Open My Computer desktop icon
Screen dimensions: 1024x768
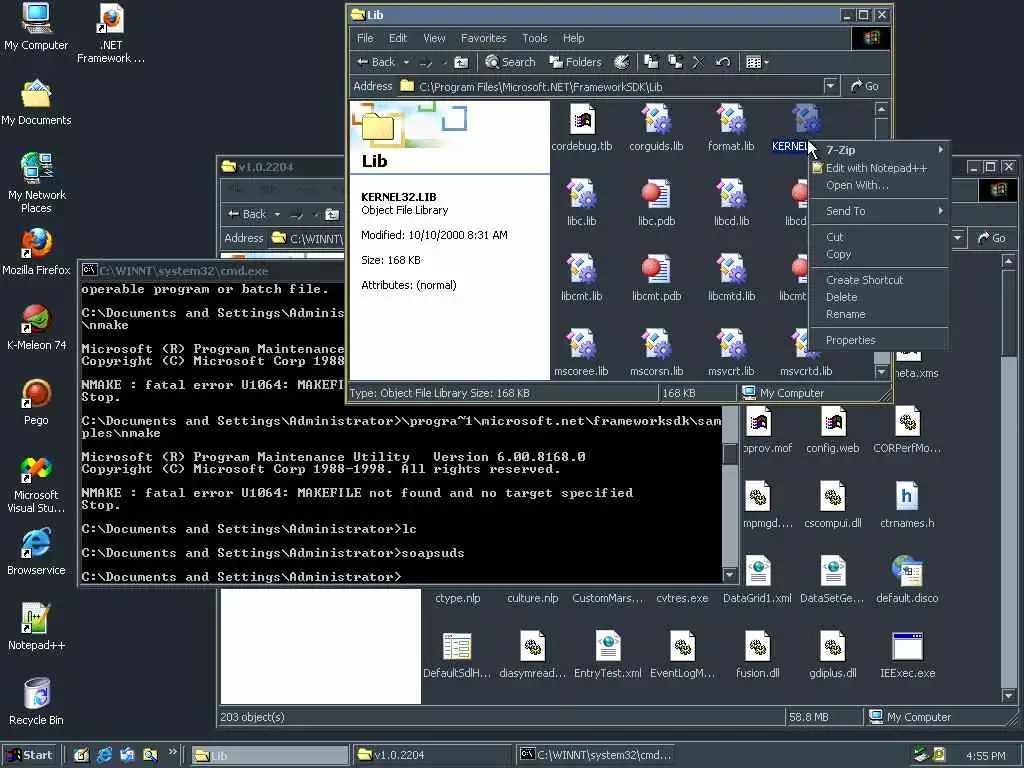(36, 27)
